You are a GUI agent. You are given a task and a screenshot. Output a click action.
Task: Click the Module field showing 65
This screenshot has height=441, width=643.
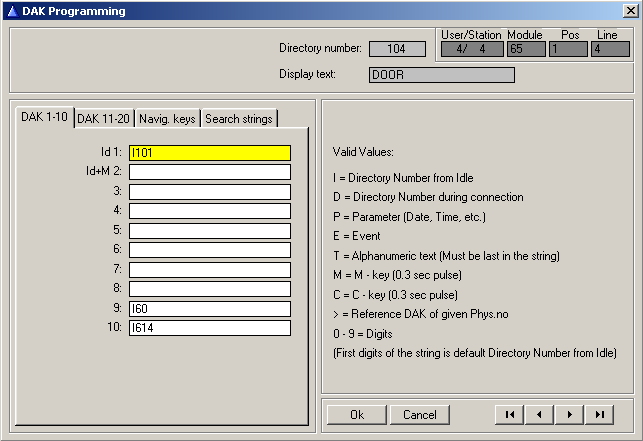coord(525,49)
